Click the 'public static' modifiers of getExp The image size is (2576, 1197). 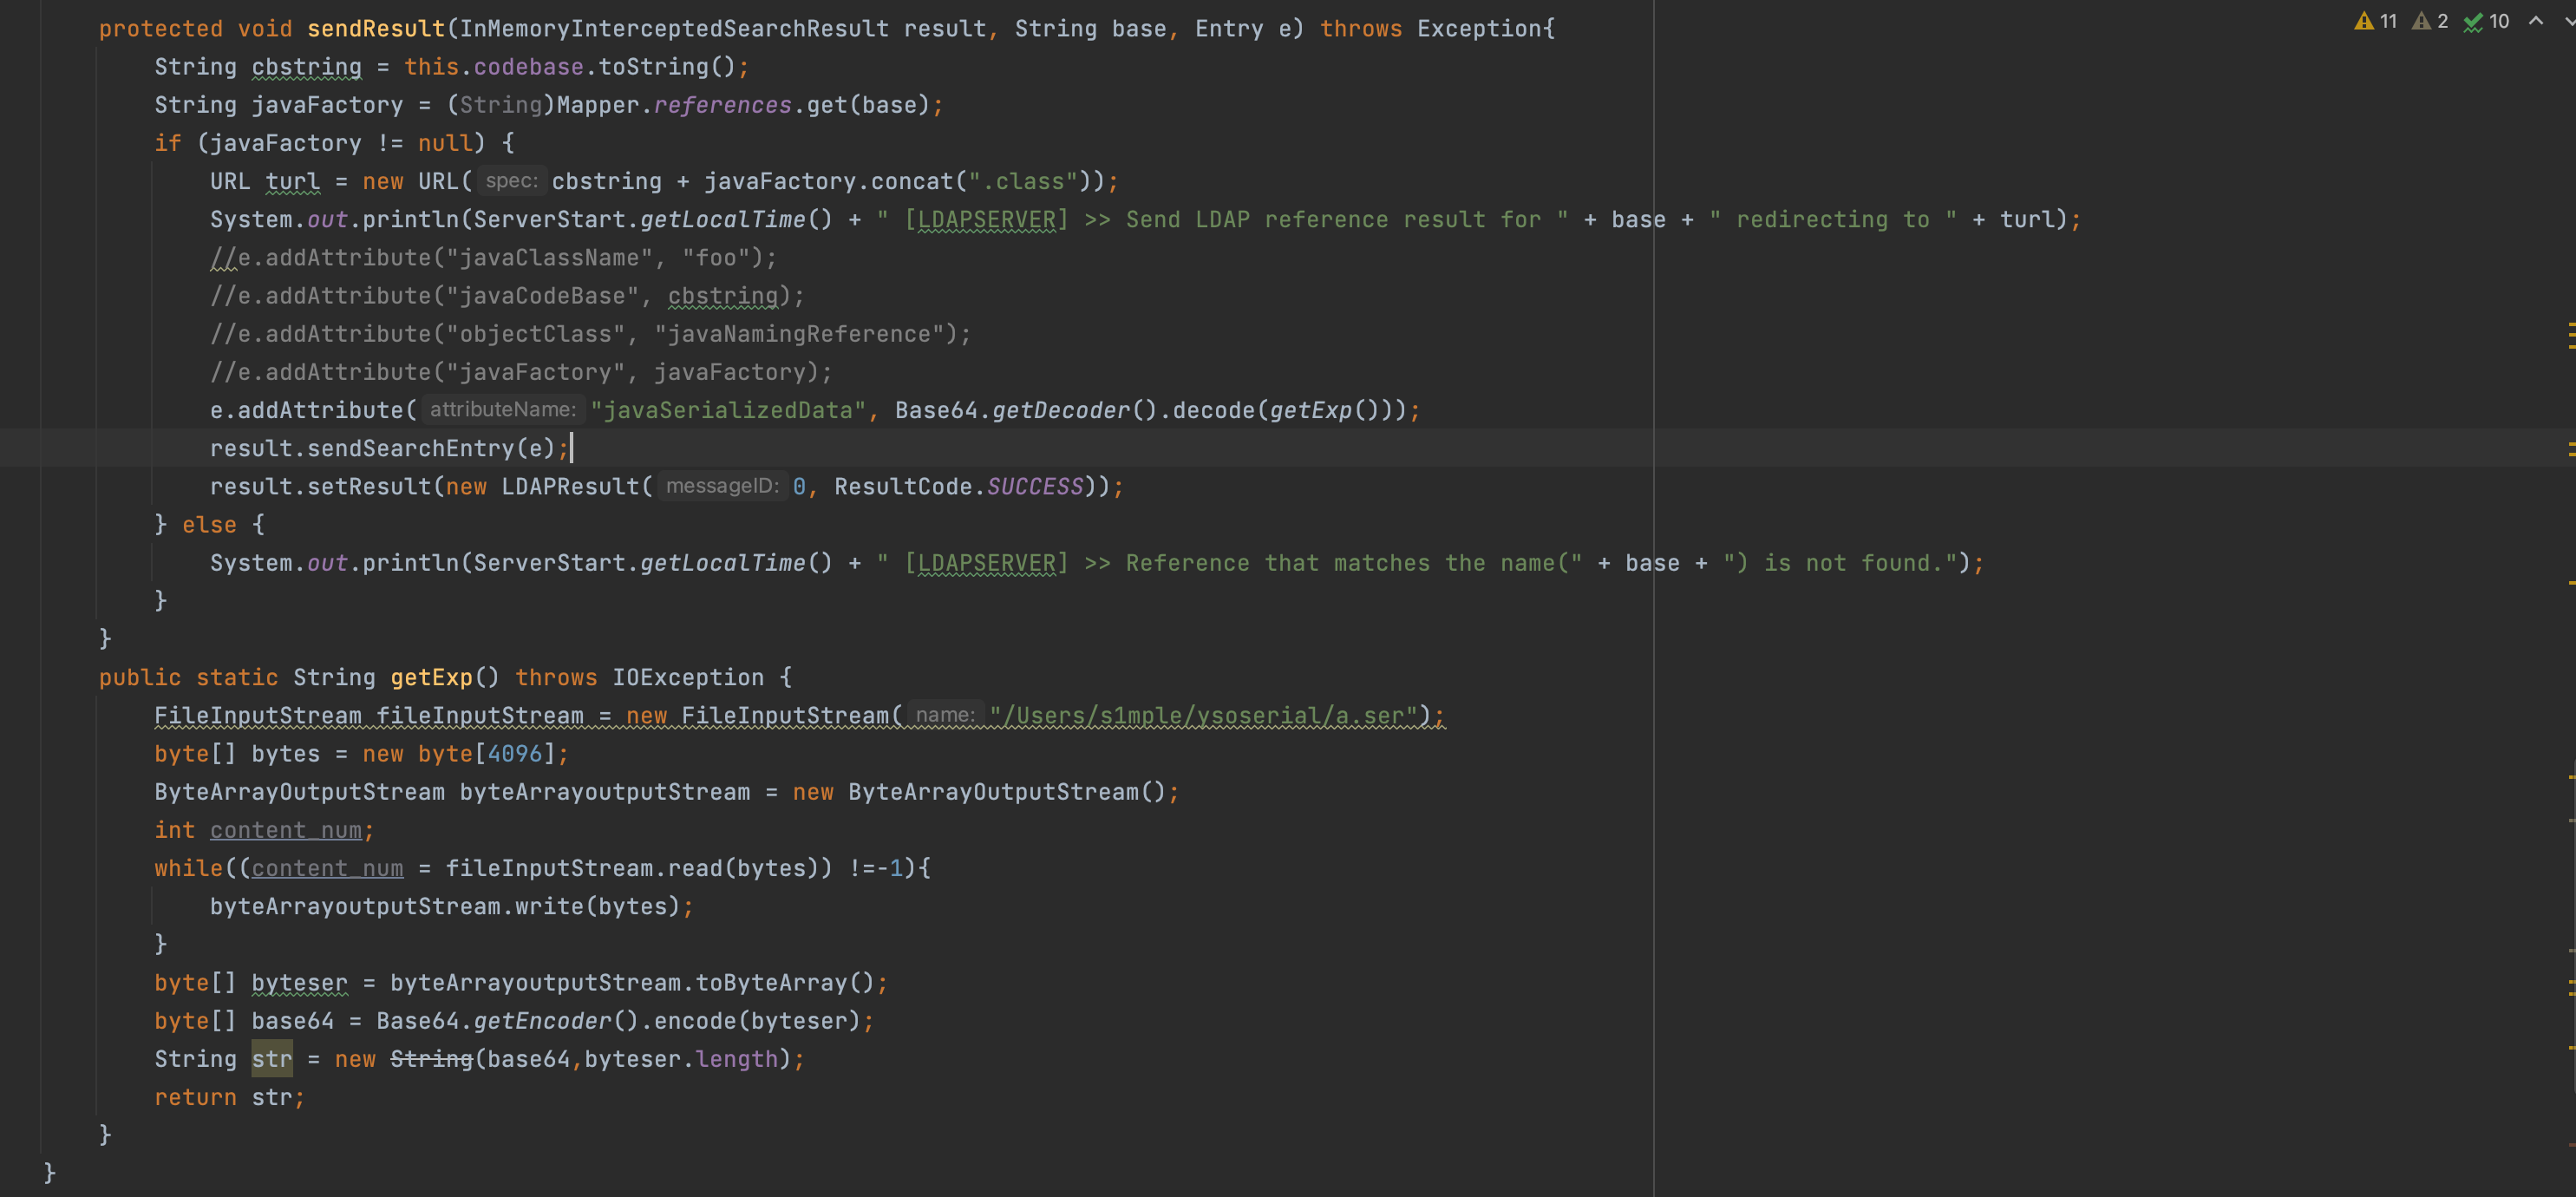[x=188, y=678]
